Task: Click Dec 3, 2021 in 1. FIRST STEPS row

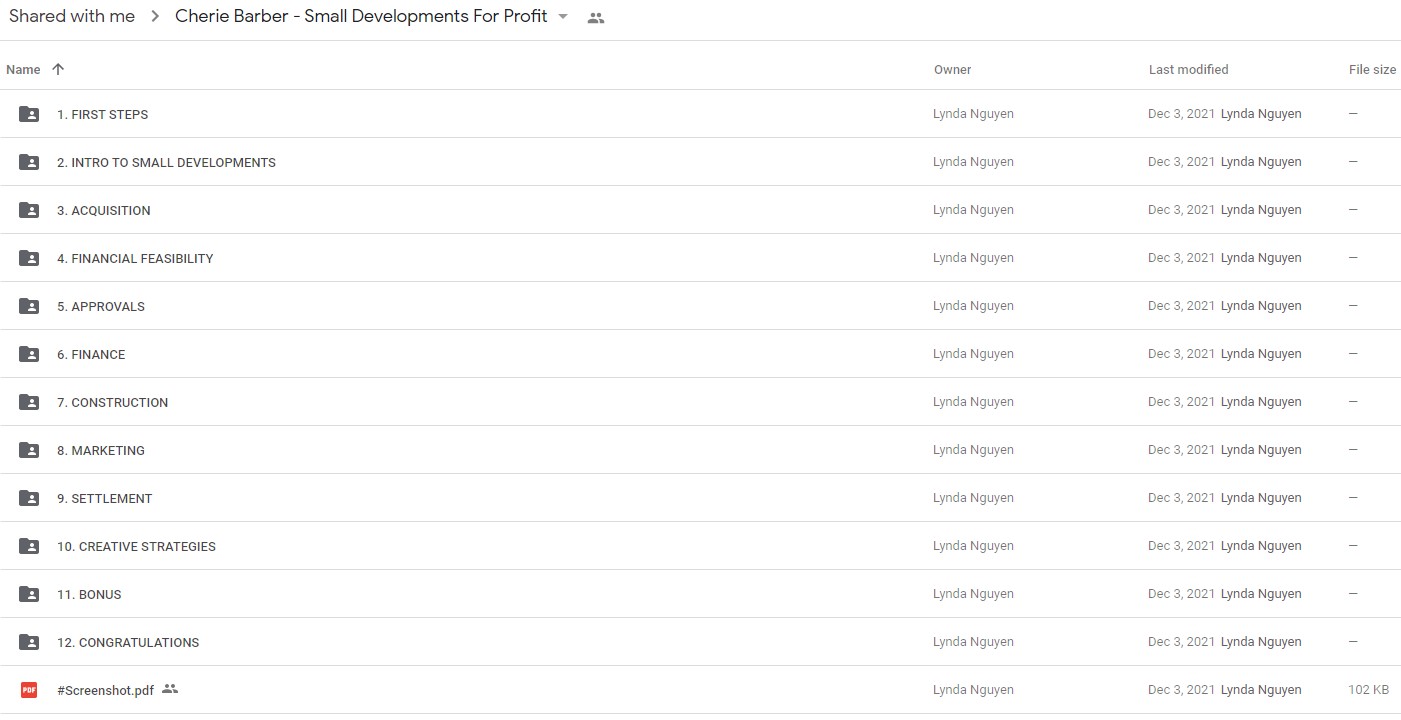Action: pyautogui.click(x=1181, y=114)
